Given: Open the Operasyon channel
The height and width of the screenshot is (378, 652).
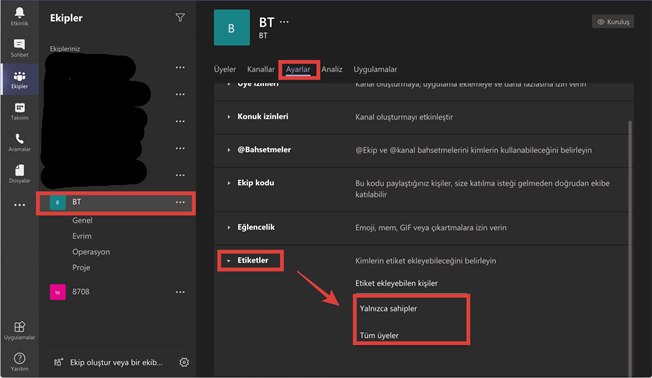Looking at the screenshot, I should (x=91, y=252).
